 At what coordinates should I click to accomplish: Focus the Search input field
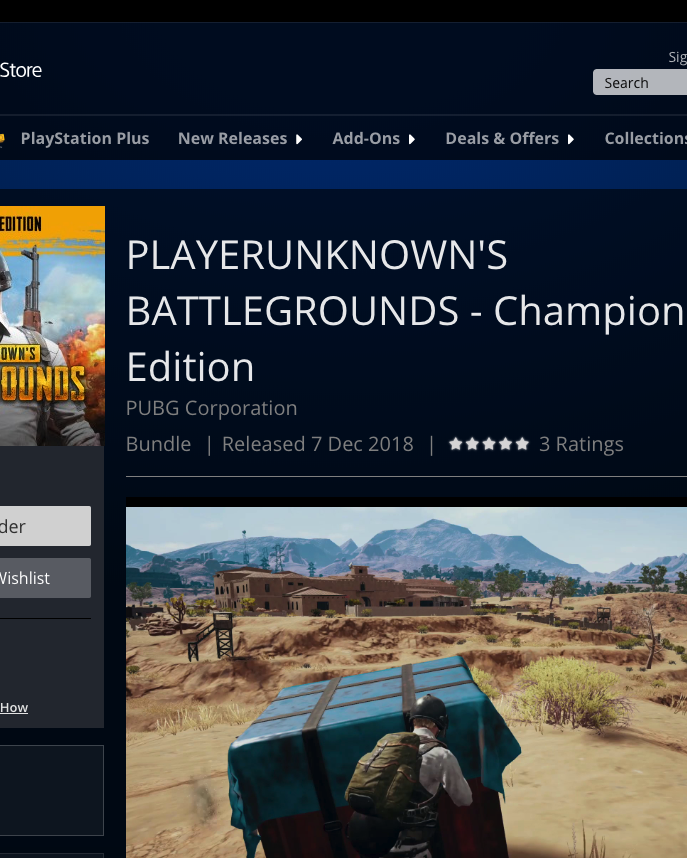[640, 83]
